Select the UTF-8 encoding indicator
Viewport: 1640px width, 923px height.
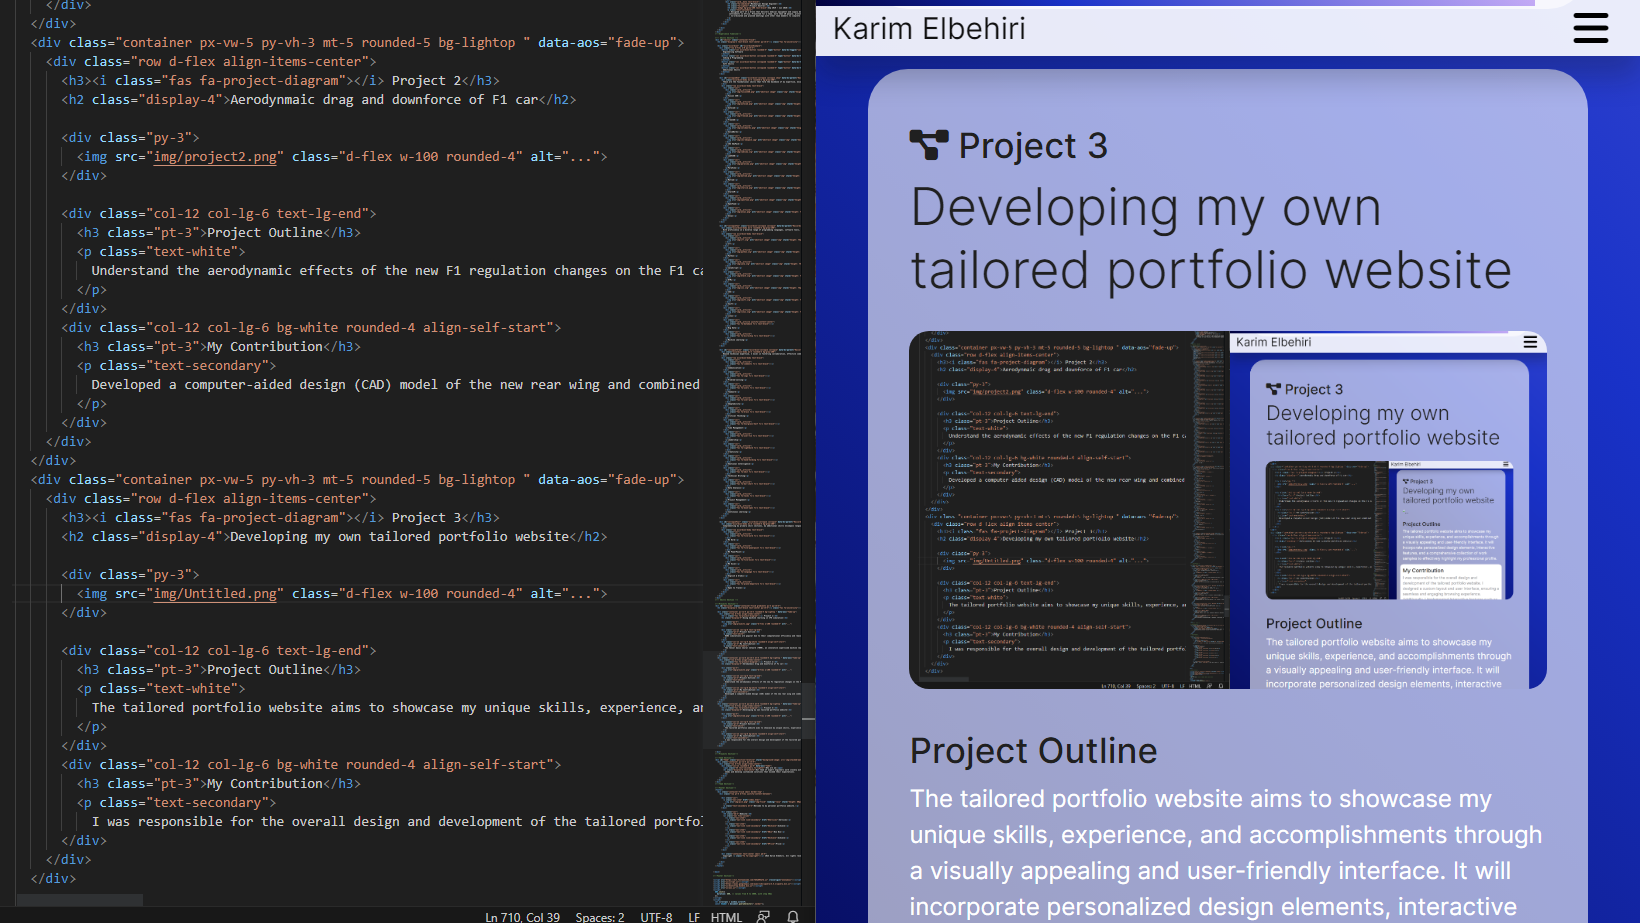tap(656, 917)
